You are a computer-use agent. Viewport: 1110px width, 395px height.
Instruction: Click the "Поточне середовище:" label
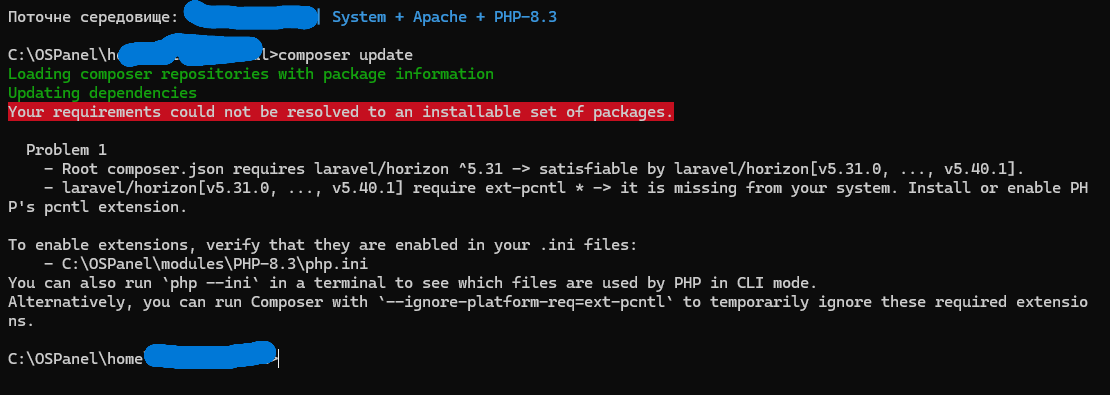[x=93, y=17]
